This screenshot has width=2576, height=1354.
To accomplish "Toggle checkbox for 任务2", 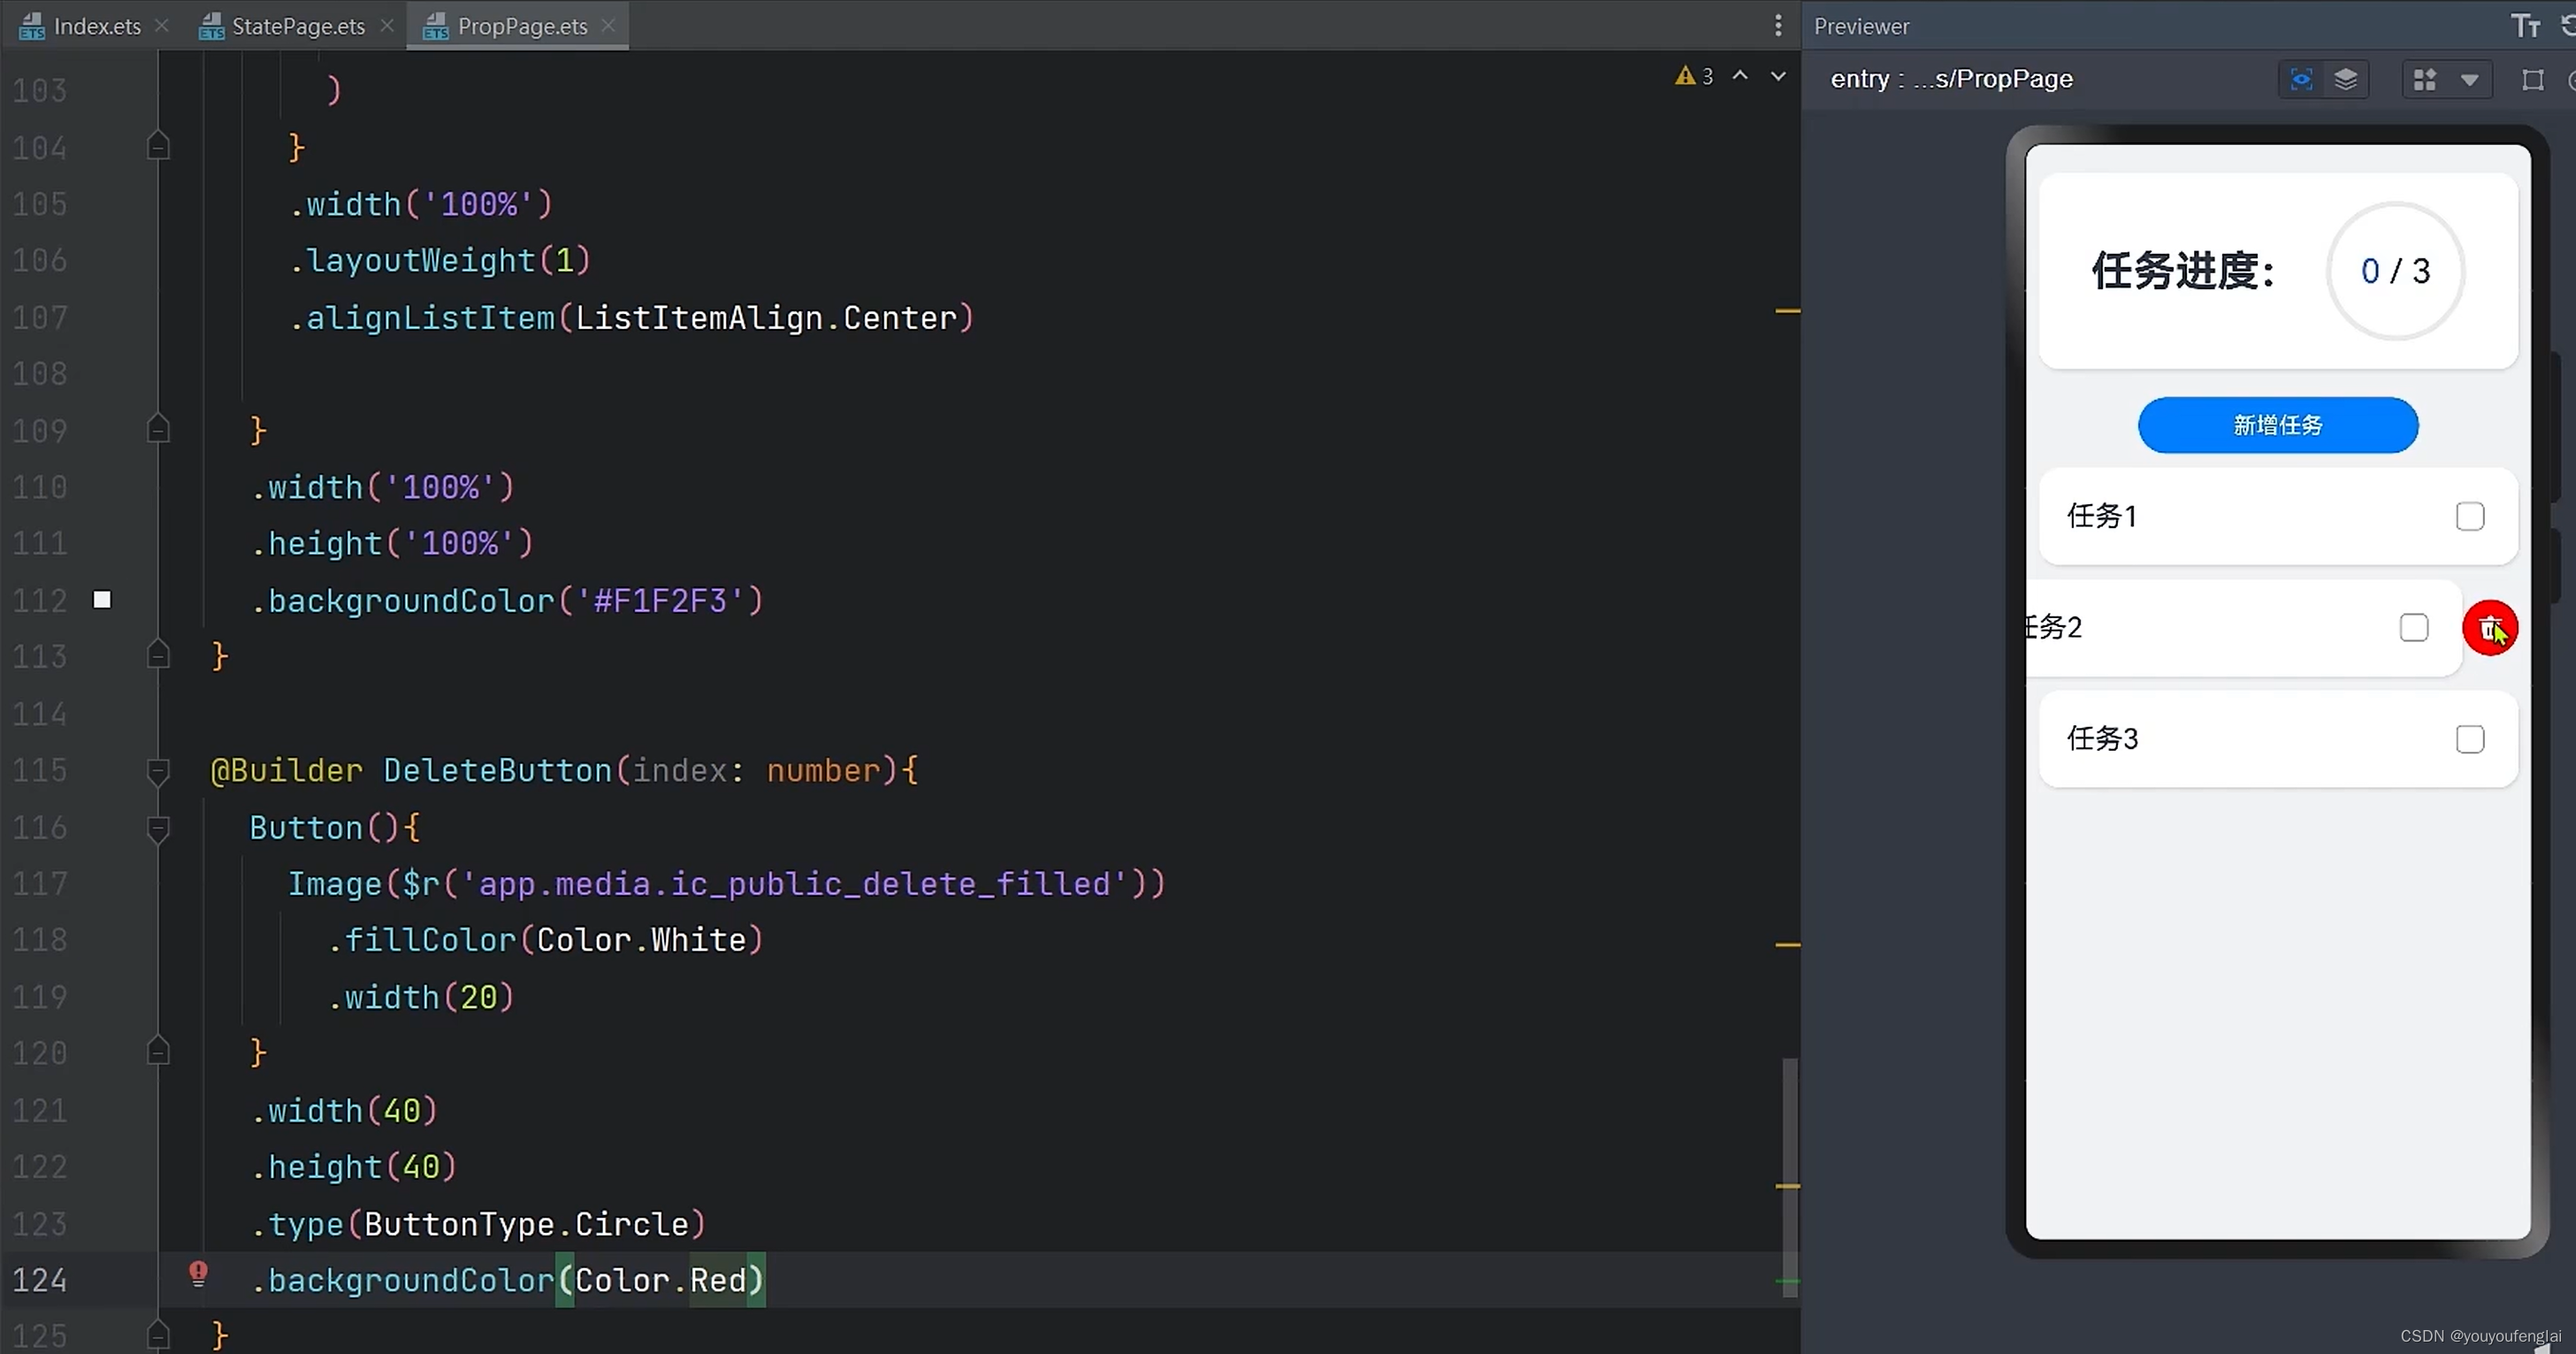I will [2414, 627].
